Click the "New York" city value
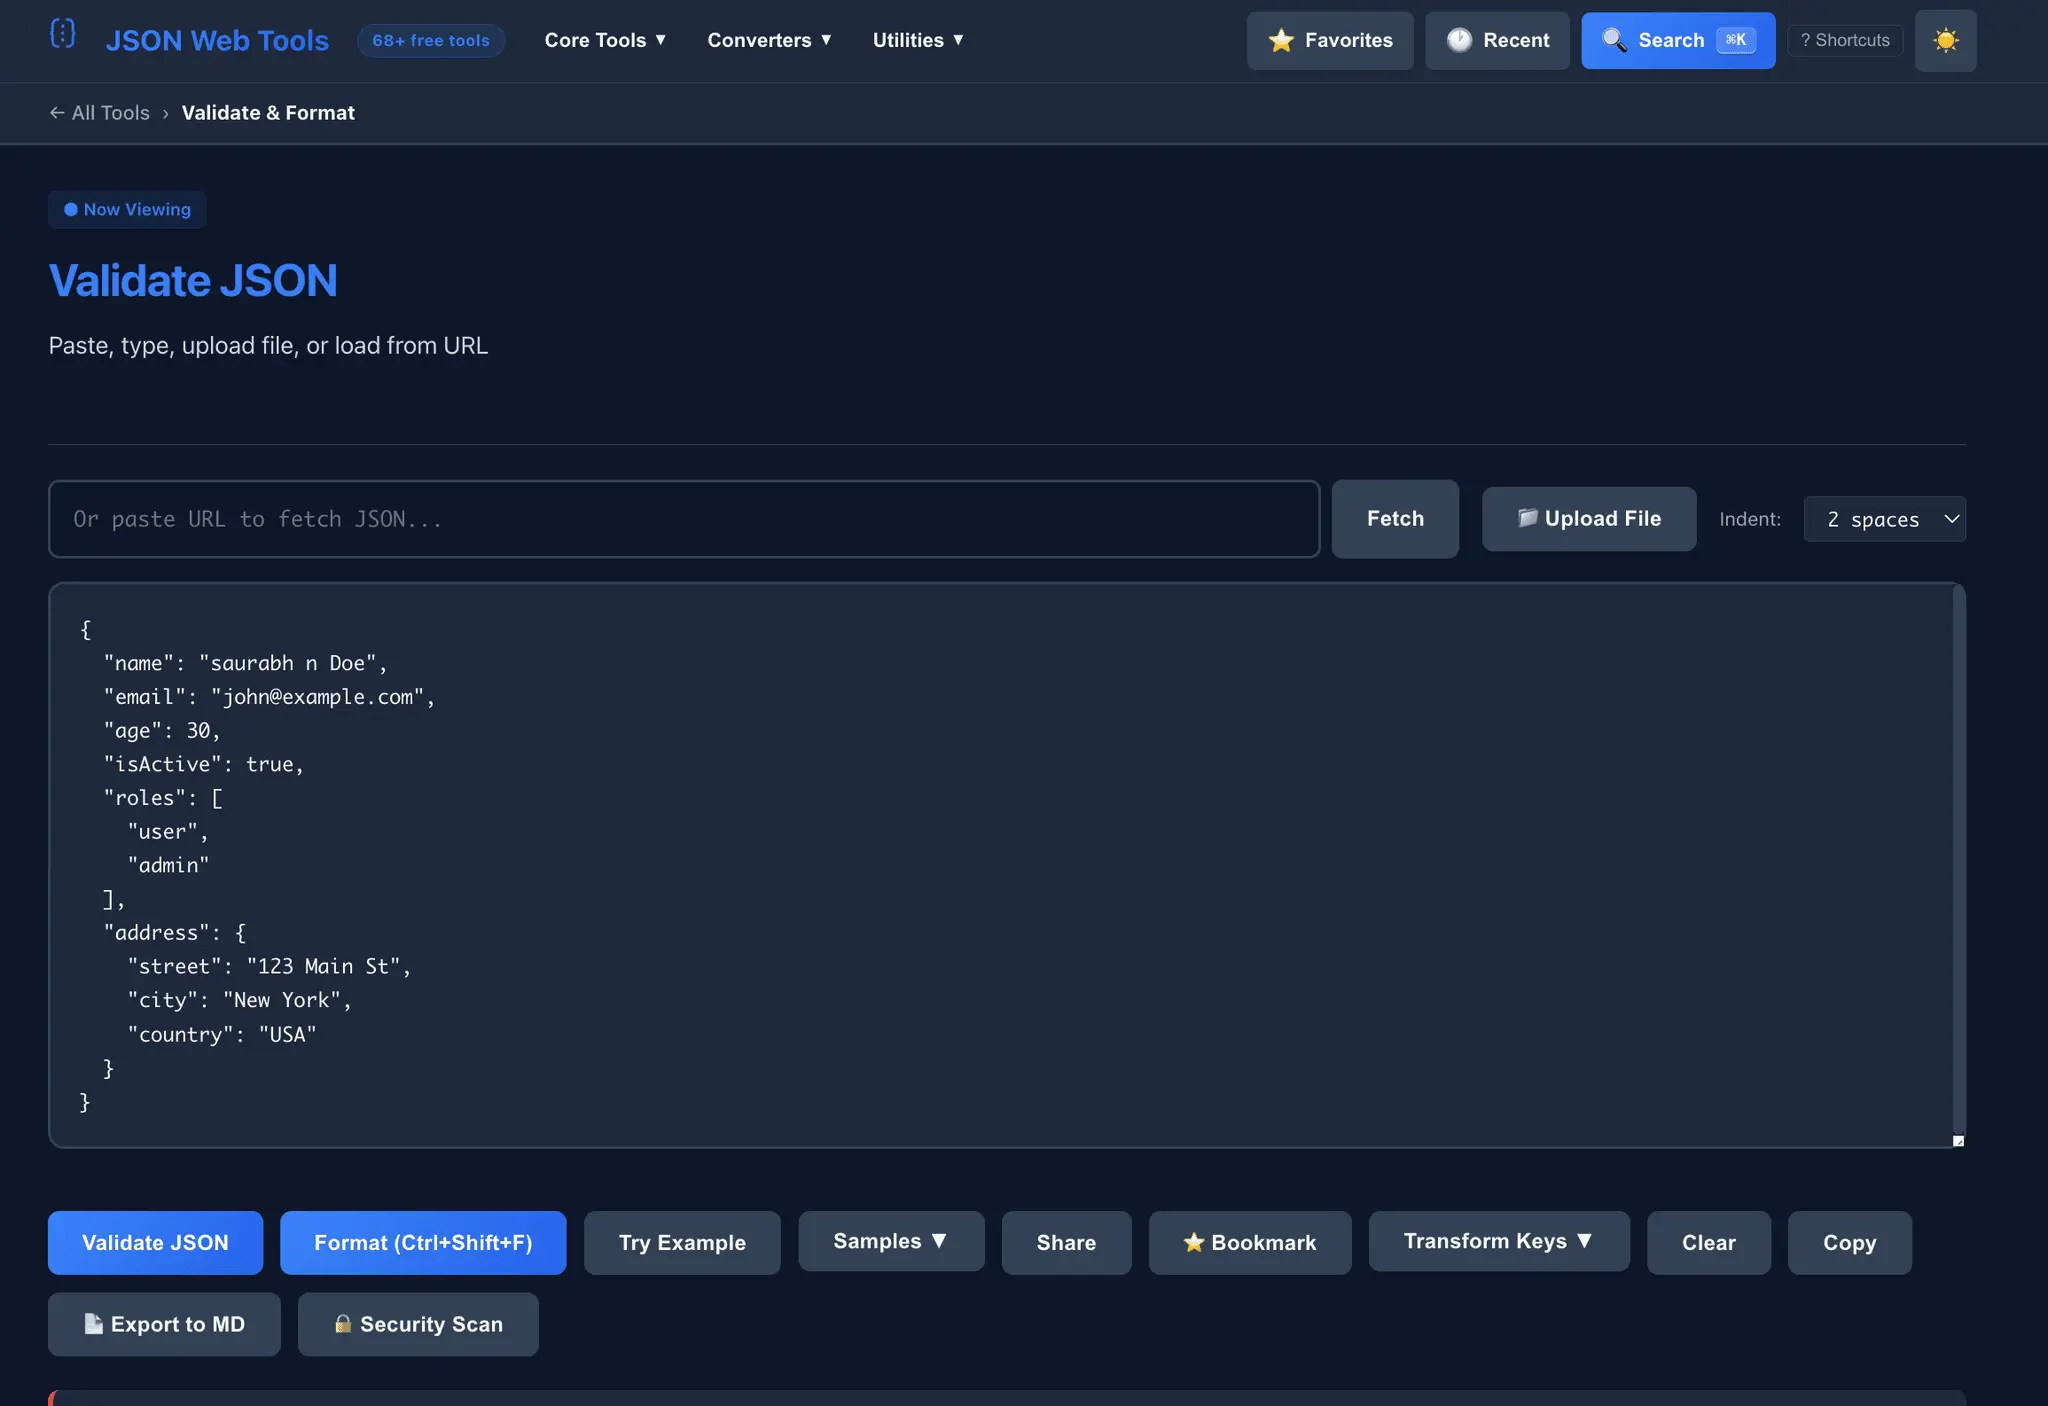 282,1000
